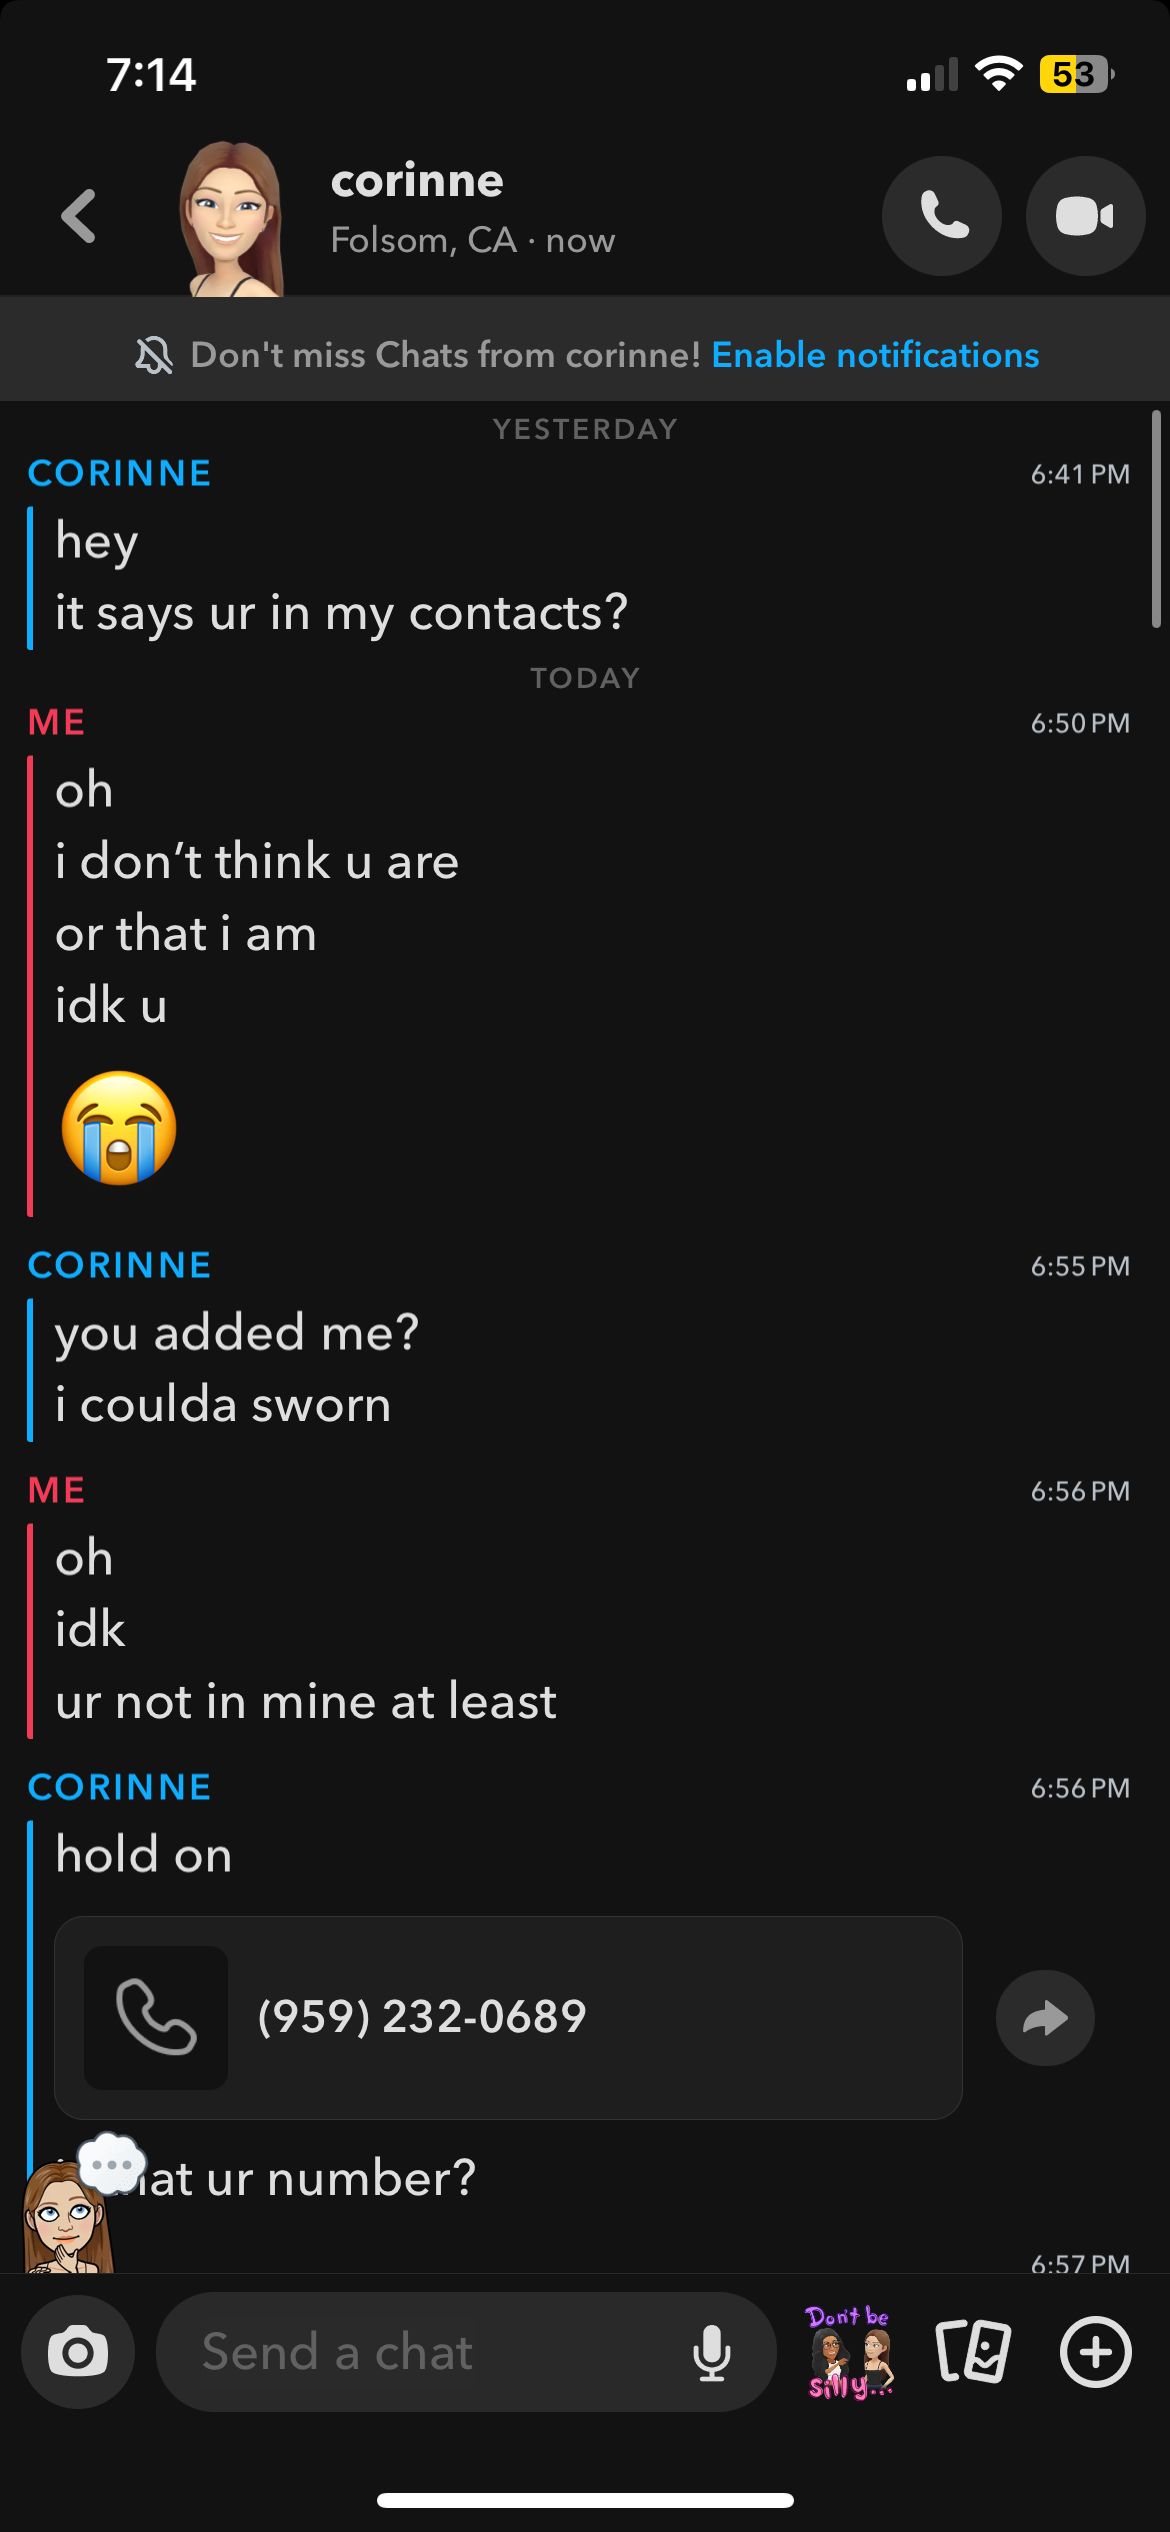This screenshot has height=2532, width=1170.
Task: Tap the plus button for more options
Action: [1096, 2352]
